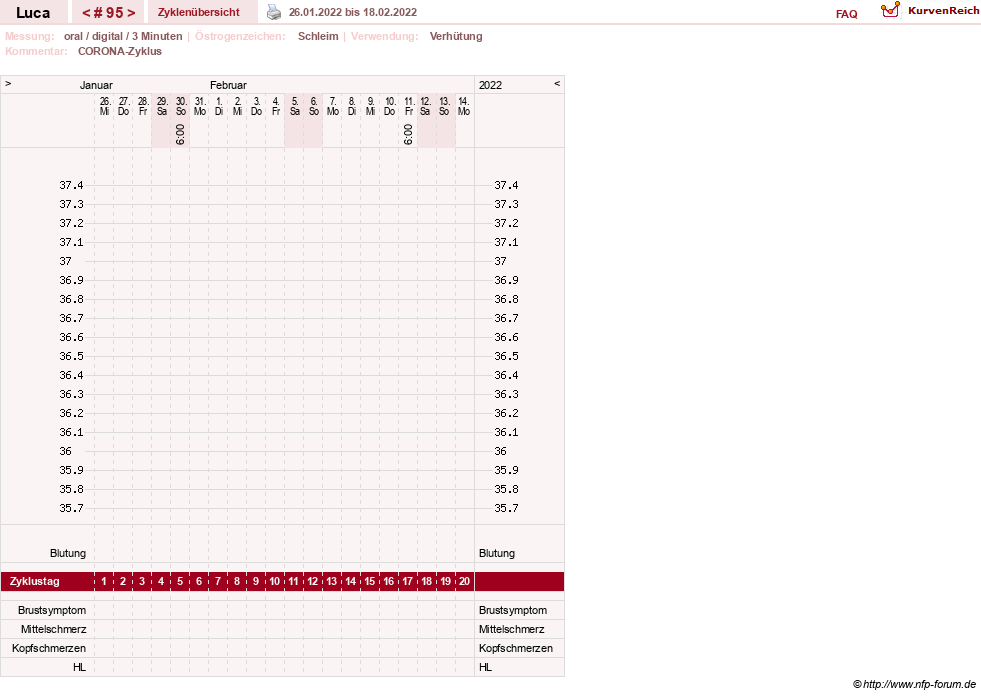Click the Verhütung value

click(456, 36)
